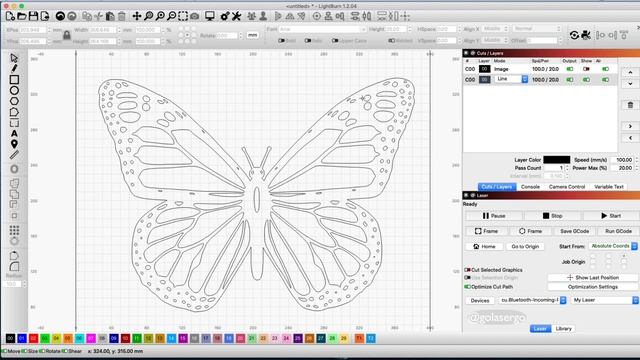Screen dimensions: 640x360
Task: Switch to the Library tab
Action: point(563,329)
